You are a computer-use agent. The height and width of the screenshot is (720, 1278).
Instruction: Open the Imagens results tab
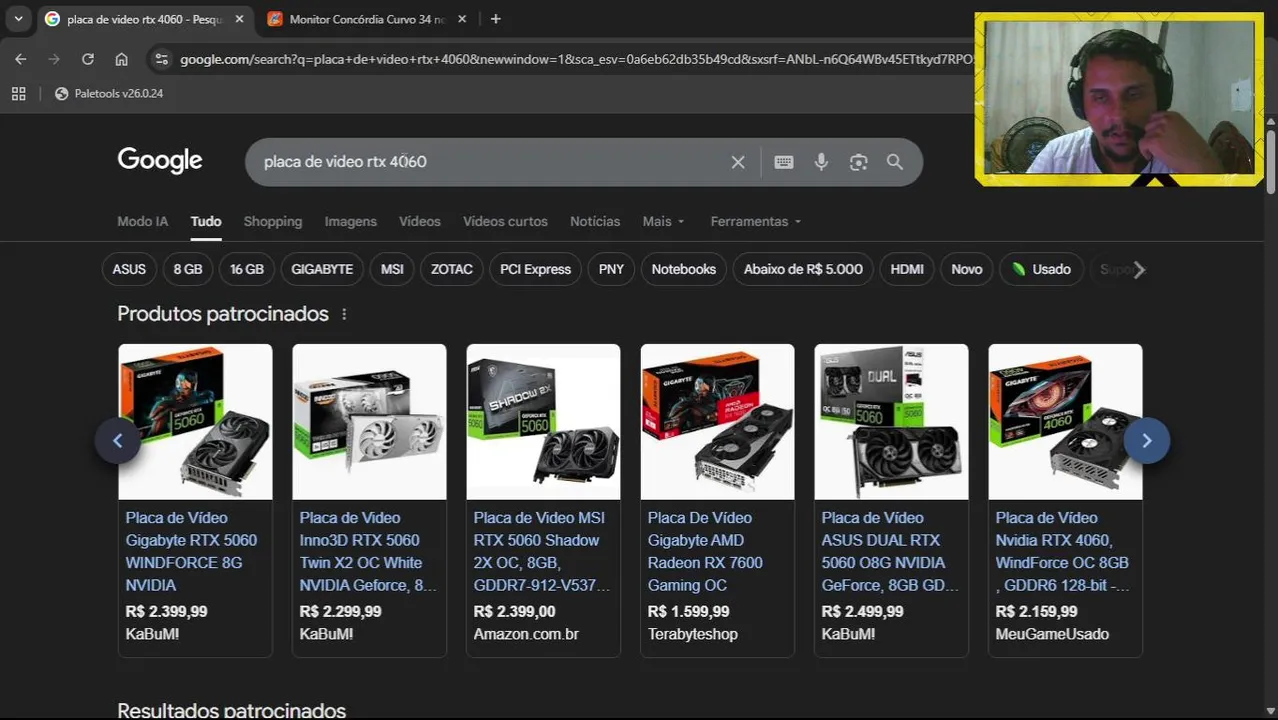pyautogui.click(x=351, y=221)
